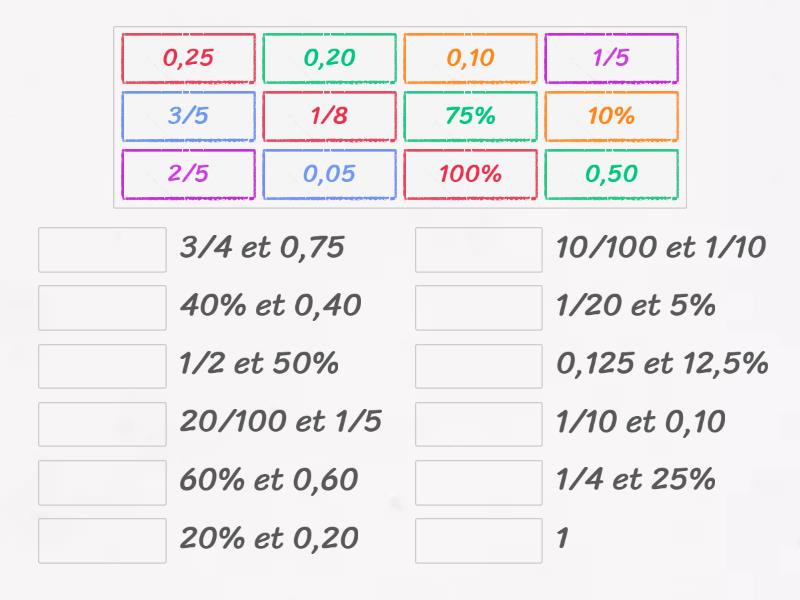Screen dimensions: 800x600
Task: Click answer box beside 3/4 et 0,75
Action: click(x=102, y=250)
